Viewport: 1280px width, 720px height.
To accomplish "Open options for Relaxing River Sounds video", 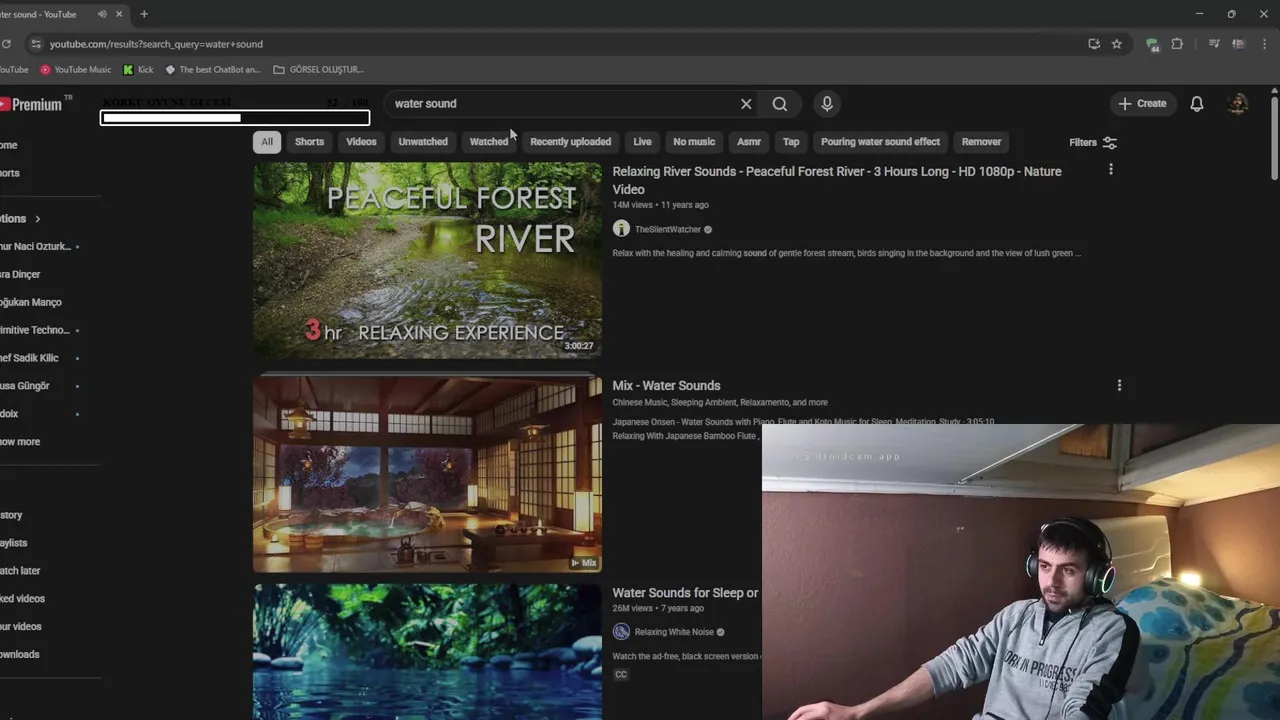I will [x=1110, y=170].
